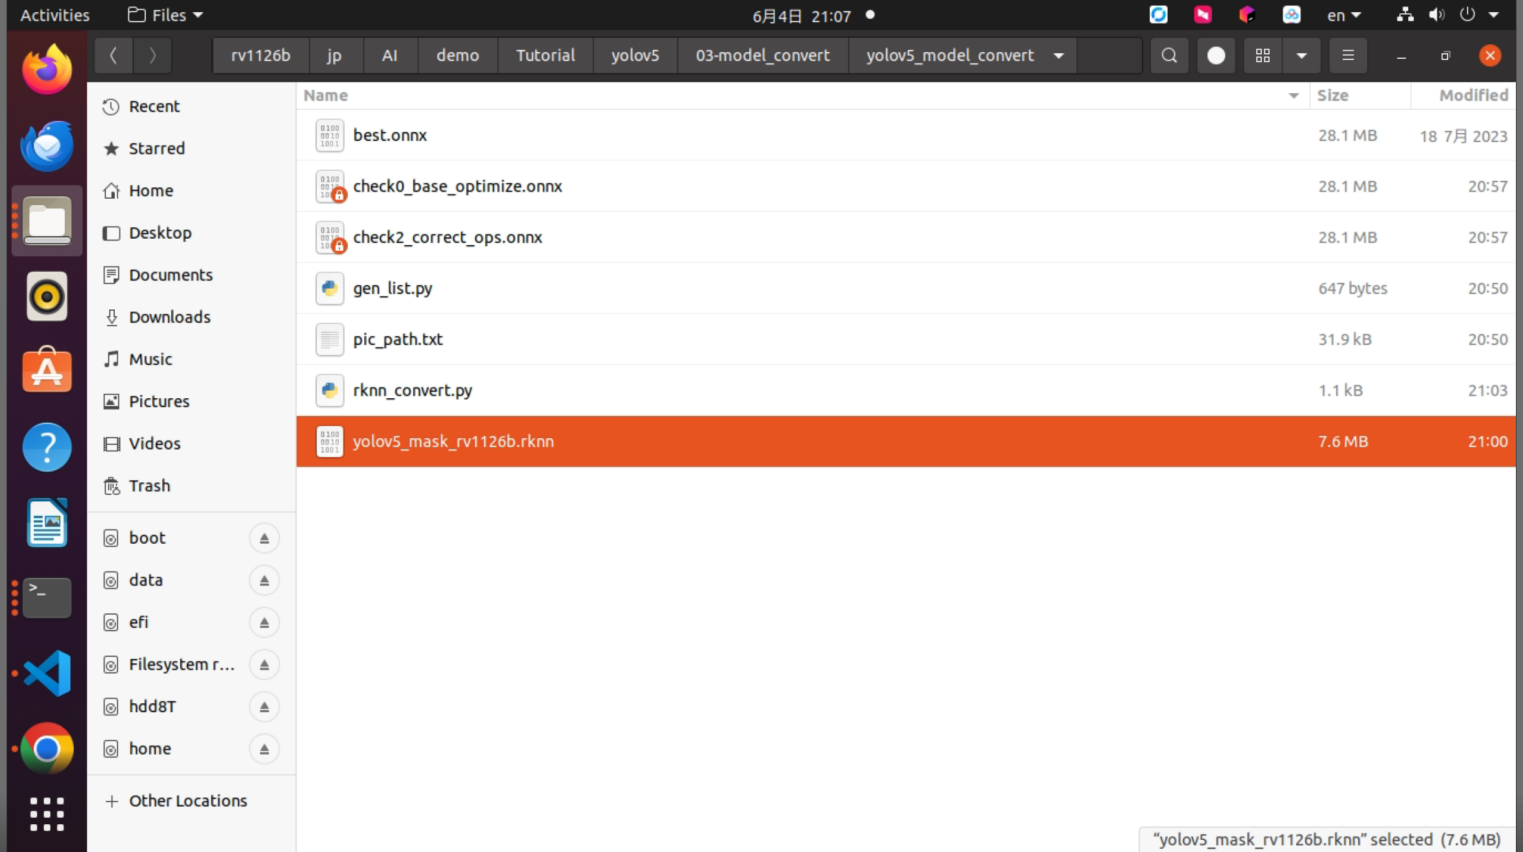
Task: Click the volume speaker tray icon
Action: pyautogui.click(x=1437, y=15)
